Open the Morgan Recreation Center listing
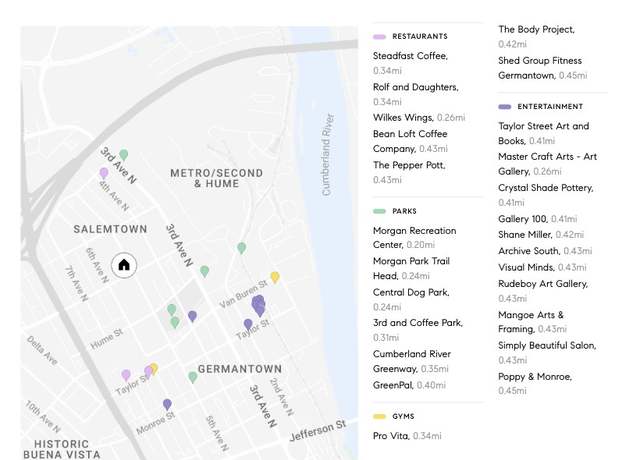This screenshot has width=640, height=460. pos(414,231)
